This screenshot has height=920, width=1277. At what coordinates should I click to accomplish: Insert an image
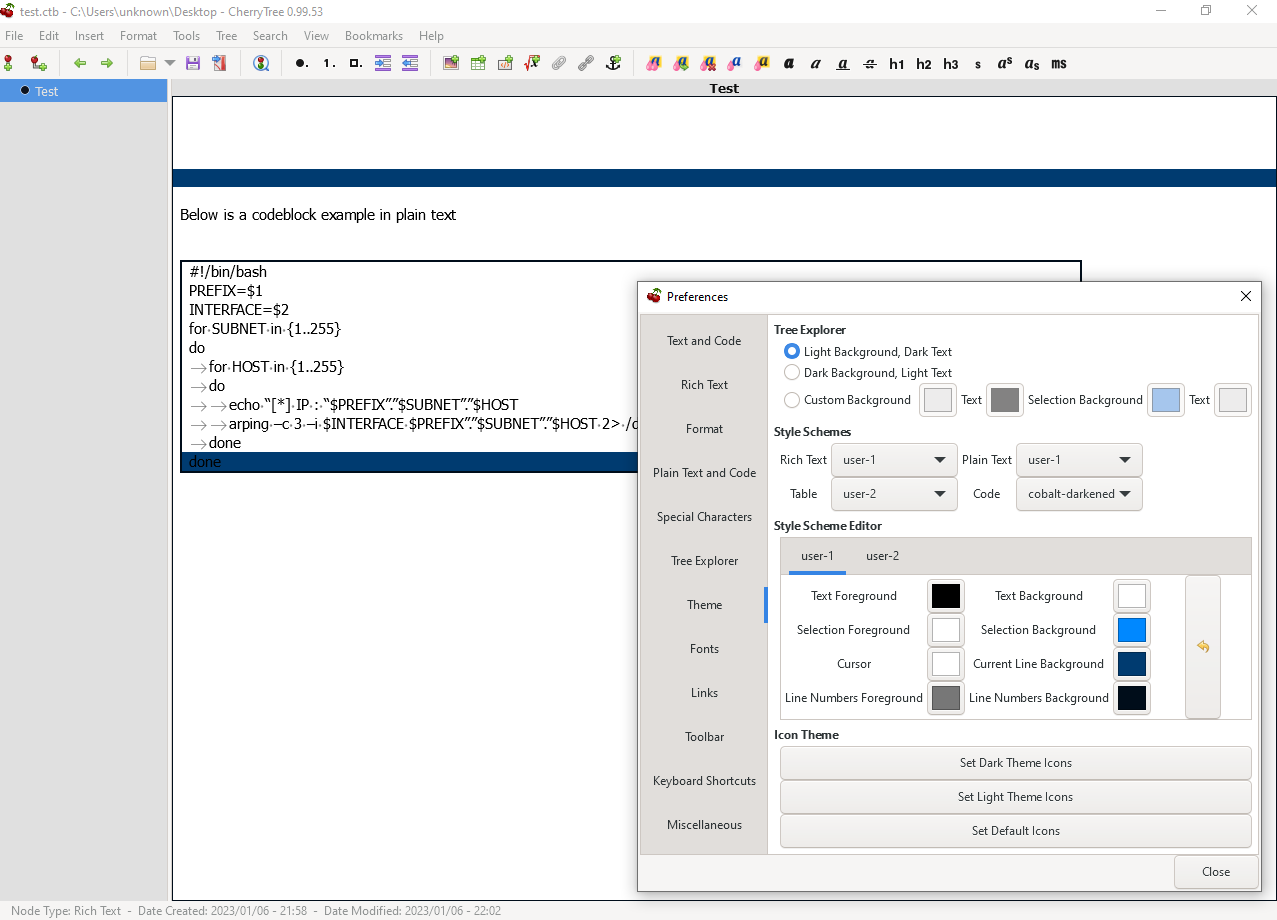pyautogui.click(x=451, y=63)
